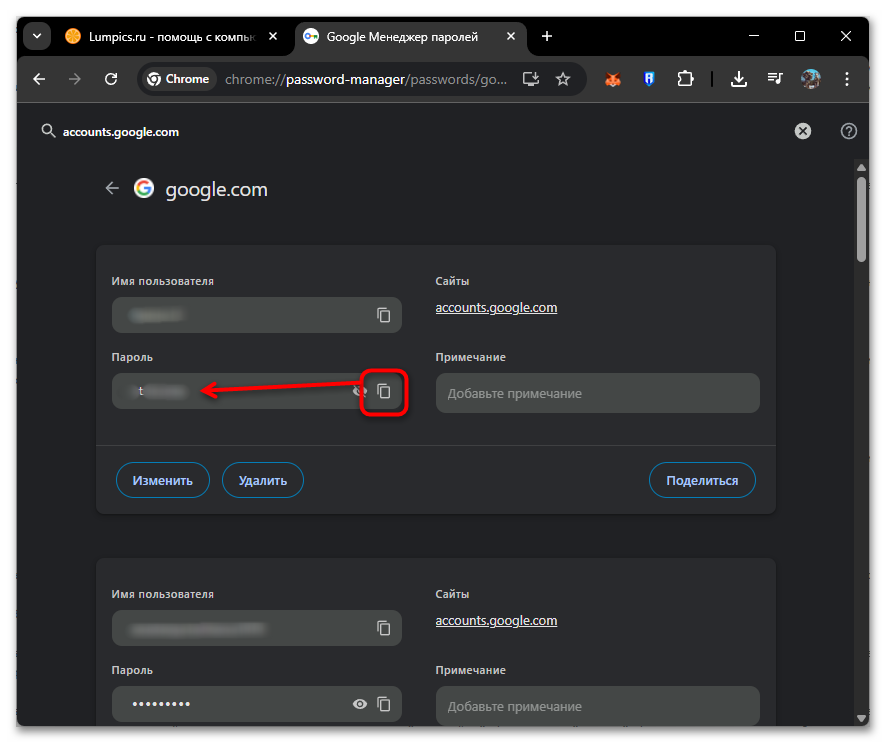
Task: Copy the second account's password
Action: (x=384, y=704)
